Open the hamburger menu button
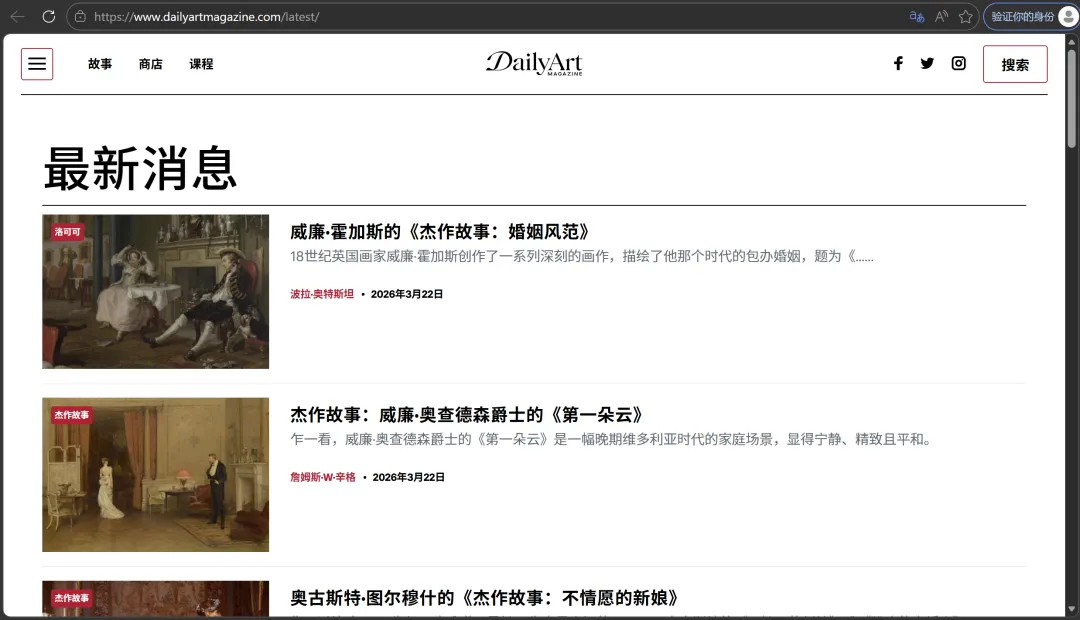1080x620 pixels. click(37, 64)
